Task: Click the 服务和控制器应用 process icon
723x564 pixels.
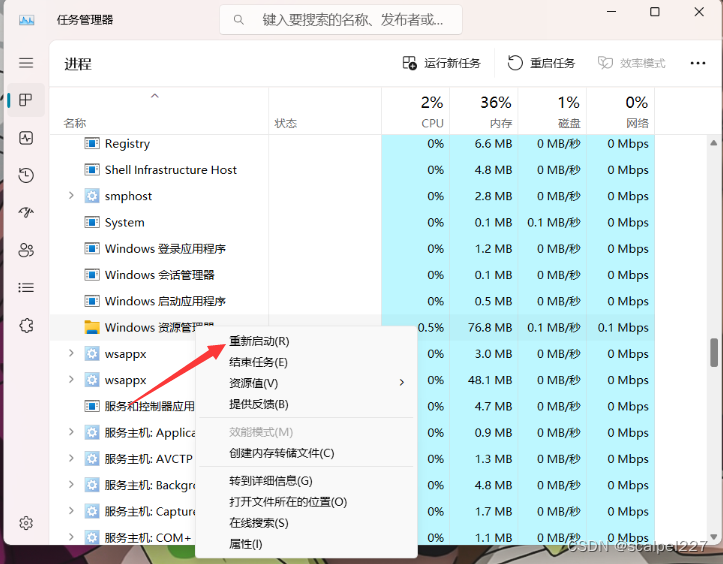Action: pos(92,406)
